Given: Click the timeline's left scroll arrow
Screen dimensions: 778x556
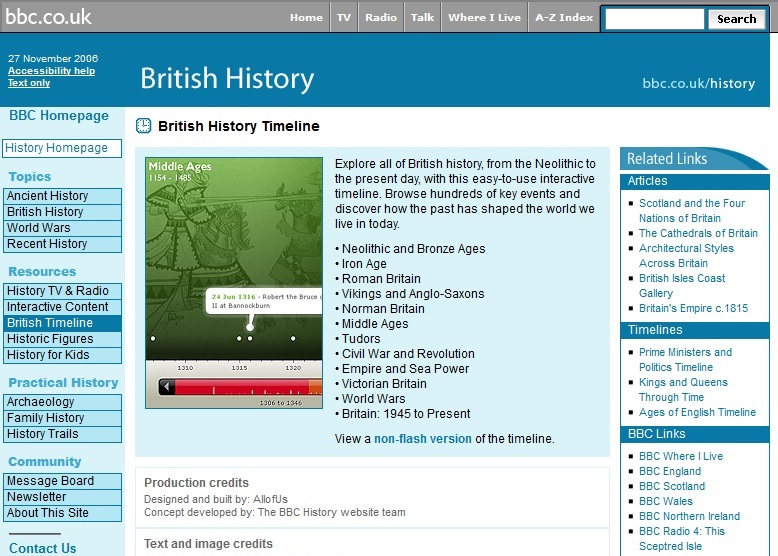Looking at the screenshot, I should pos(167,386).
